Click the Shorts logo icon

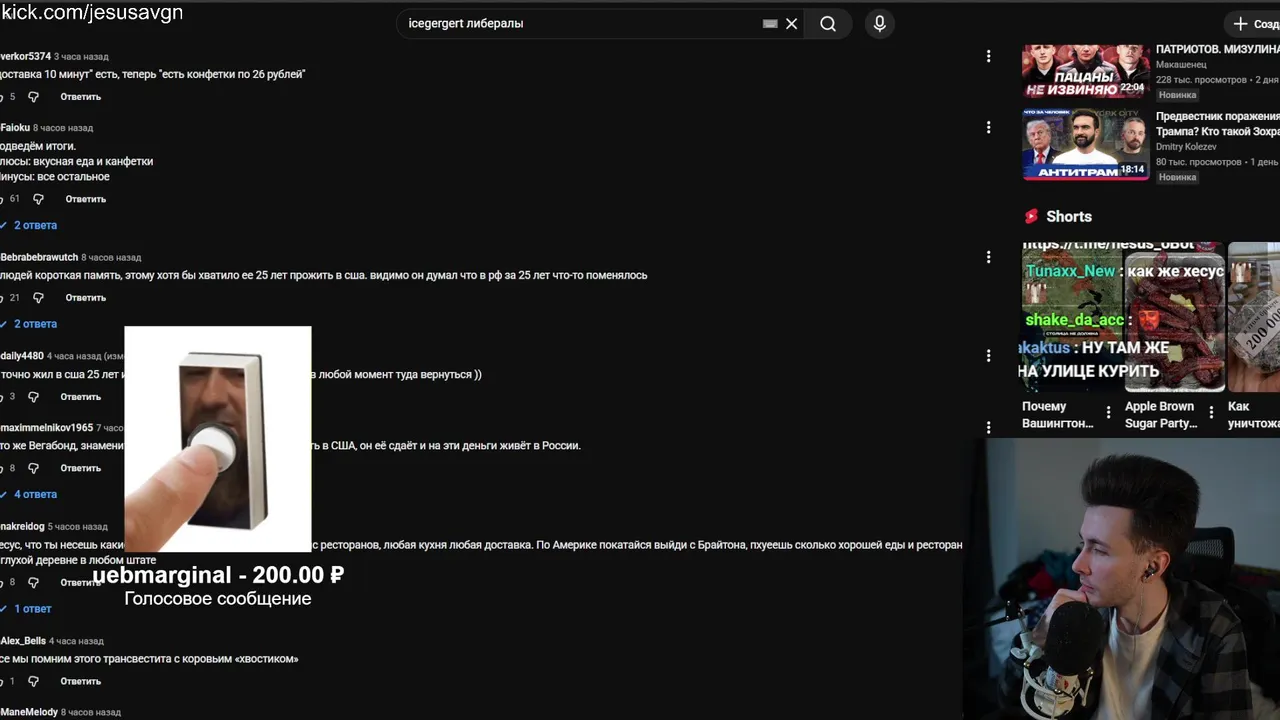[x=1031, y=216]
